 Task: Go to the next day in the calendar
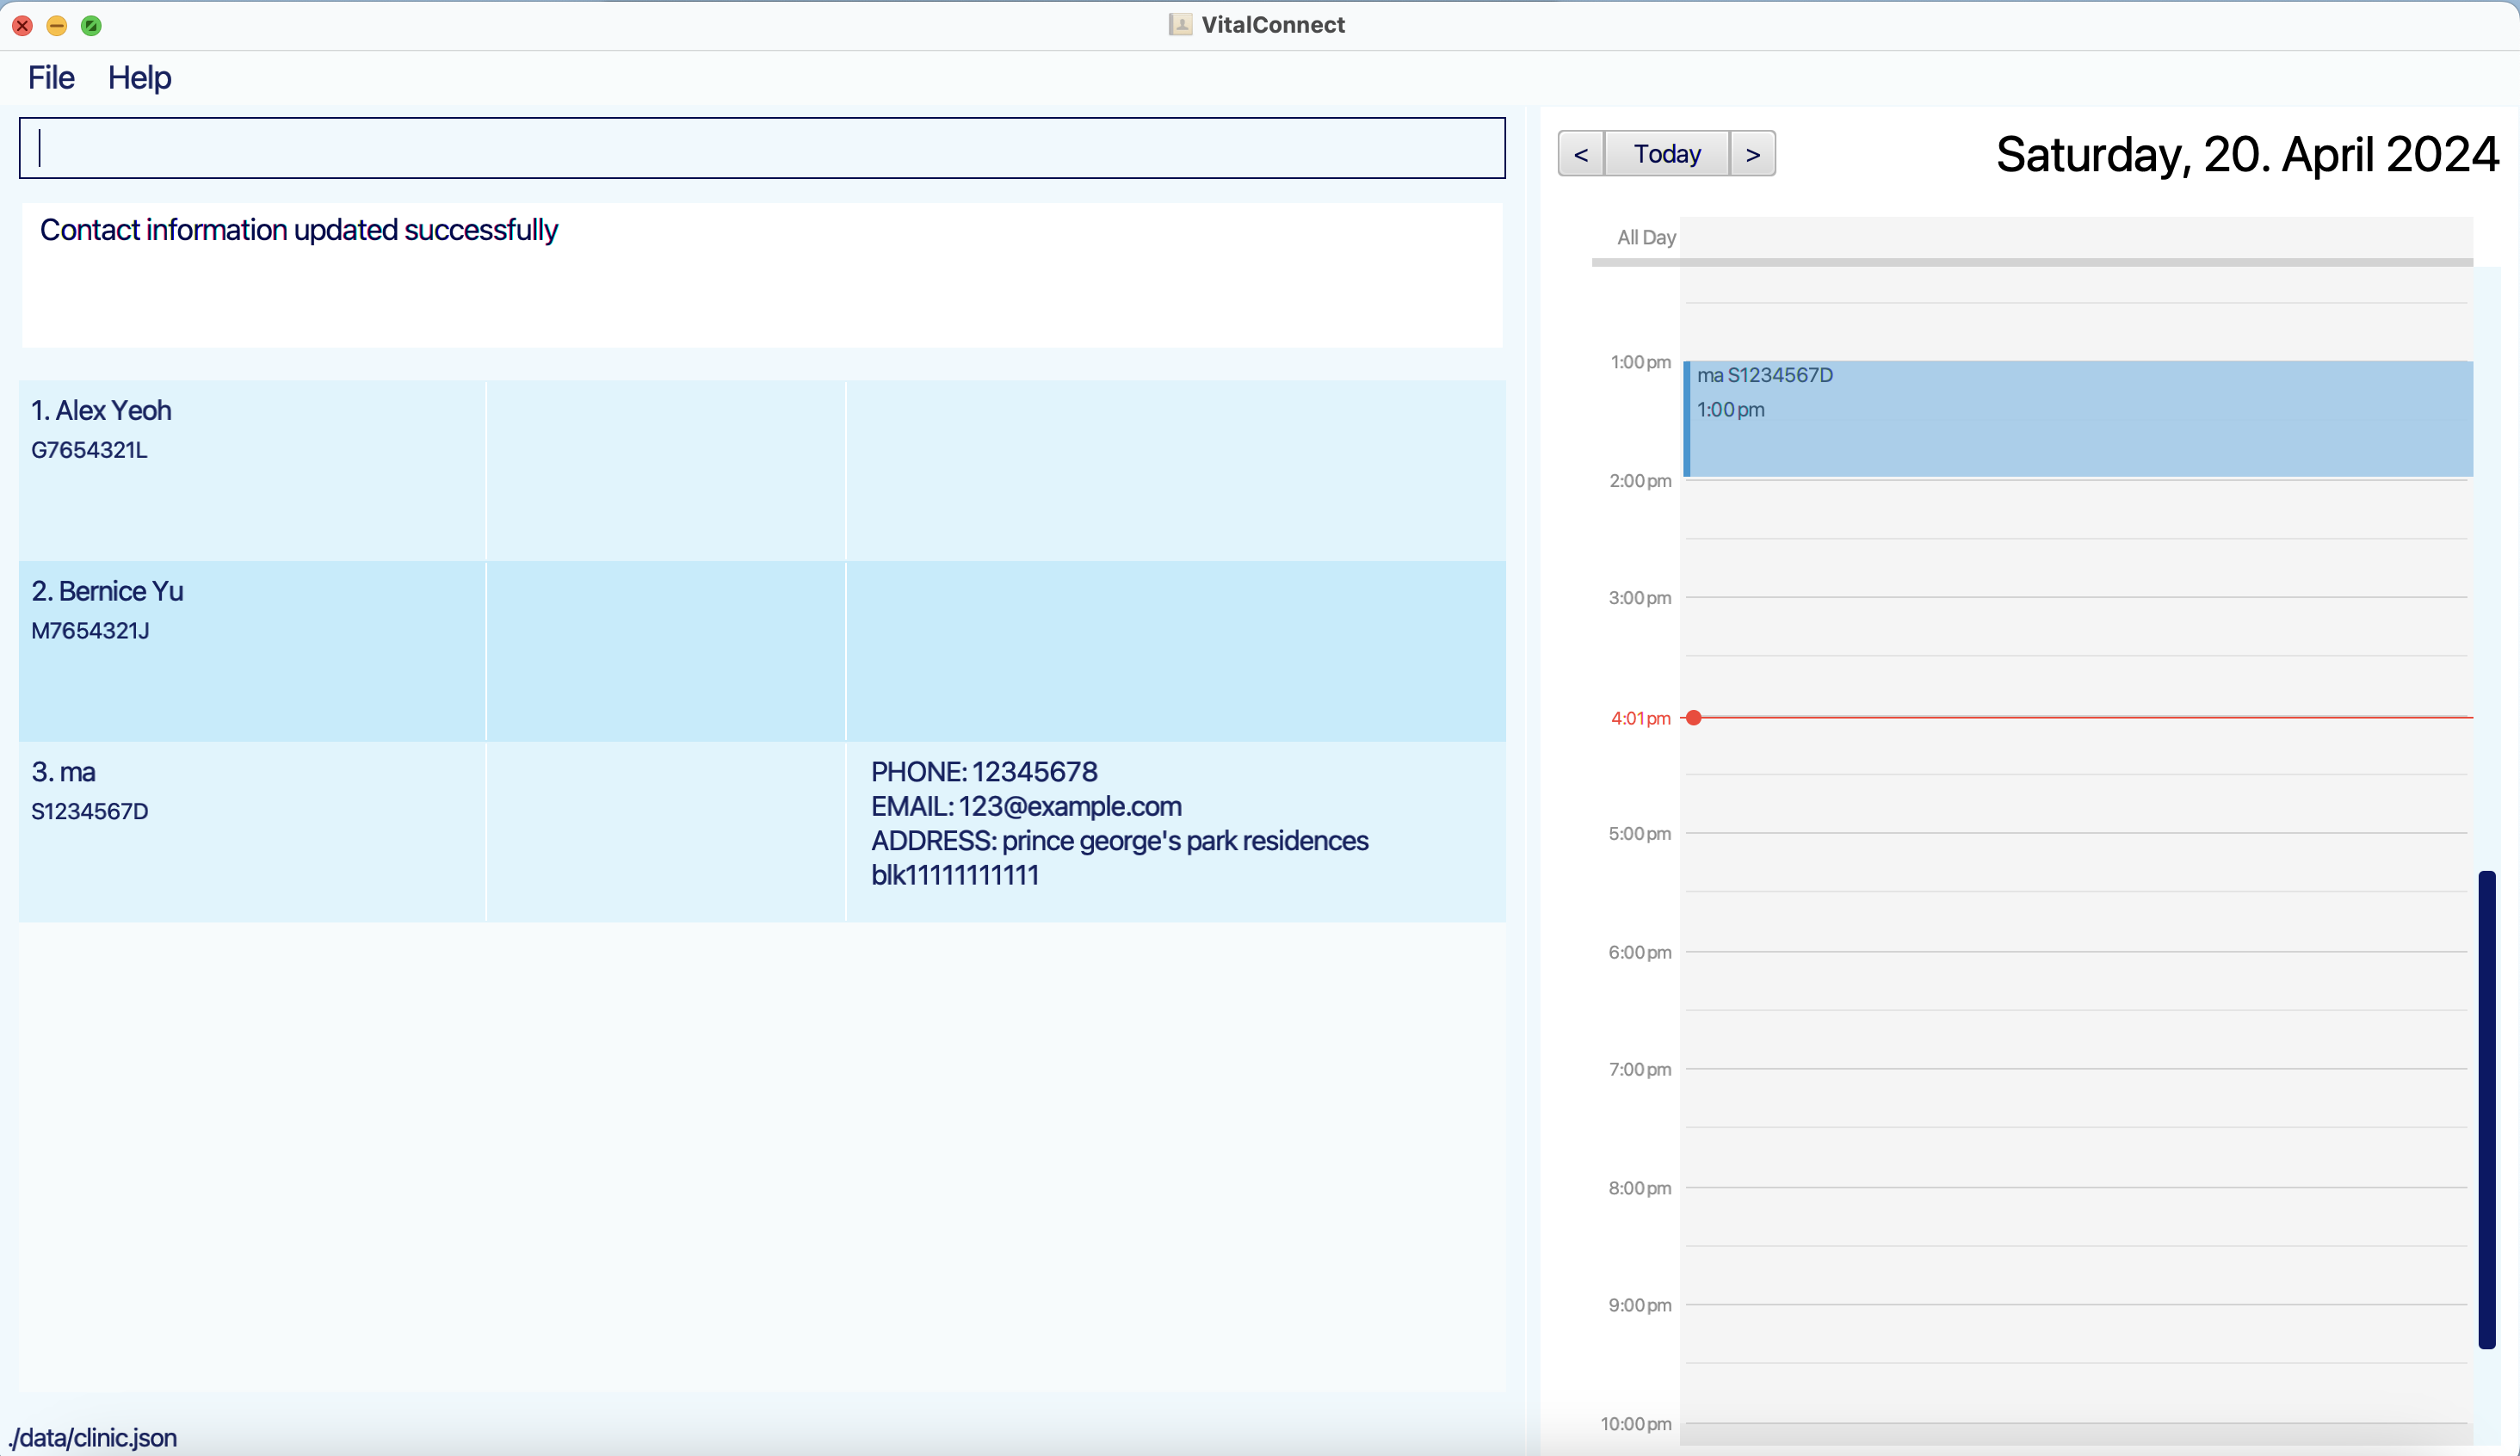1753,154
